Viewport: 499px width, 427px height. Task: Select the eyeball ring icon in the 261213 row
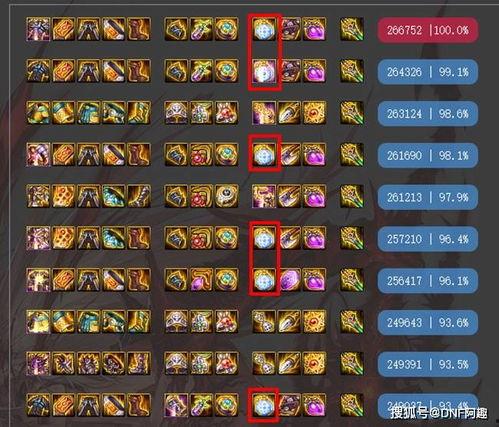[227, 196]
